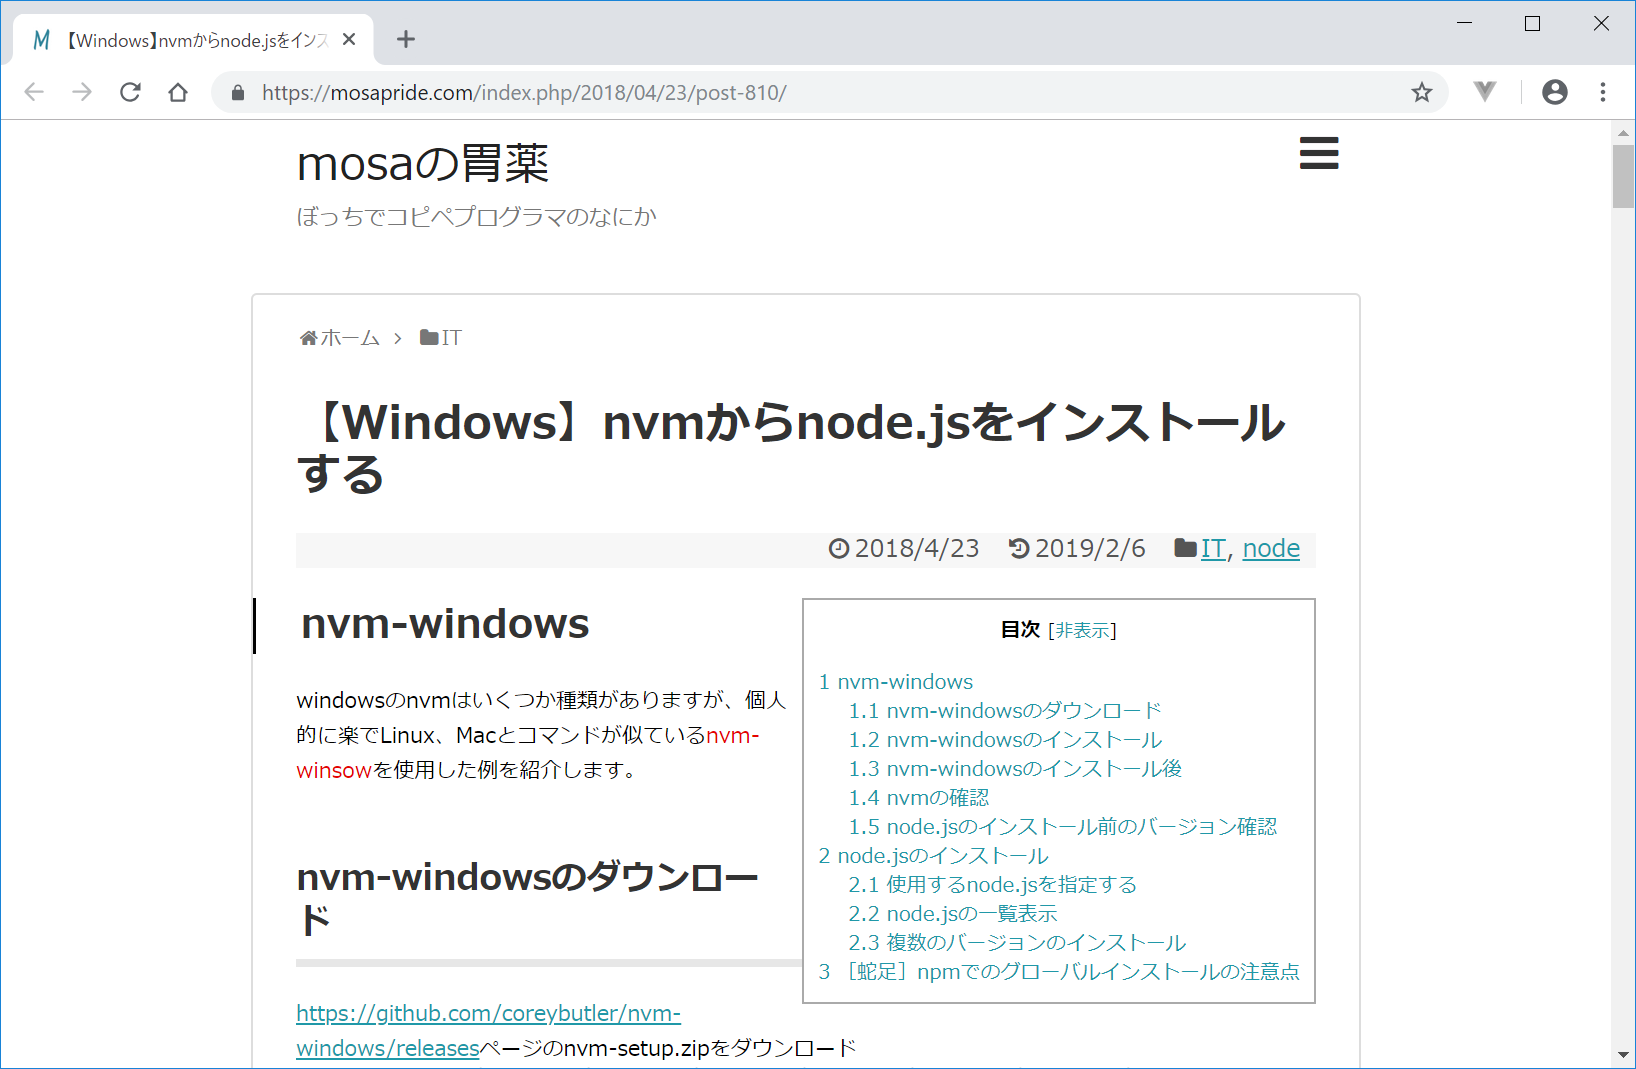The width and height of the screenshot is (1636, 1069).
Task: Jump to section 1.2 nvm-windowsのインストール
Action: [1005, 740]
